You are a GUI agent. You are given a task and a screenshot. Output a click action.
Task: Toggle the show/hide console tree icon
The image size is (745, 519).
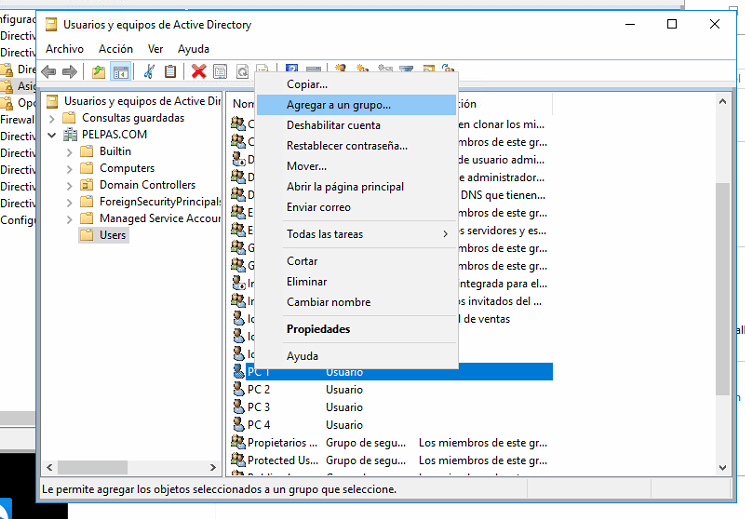pos(120,71)
